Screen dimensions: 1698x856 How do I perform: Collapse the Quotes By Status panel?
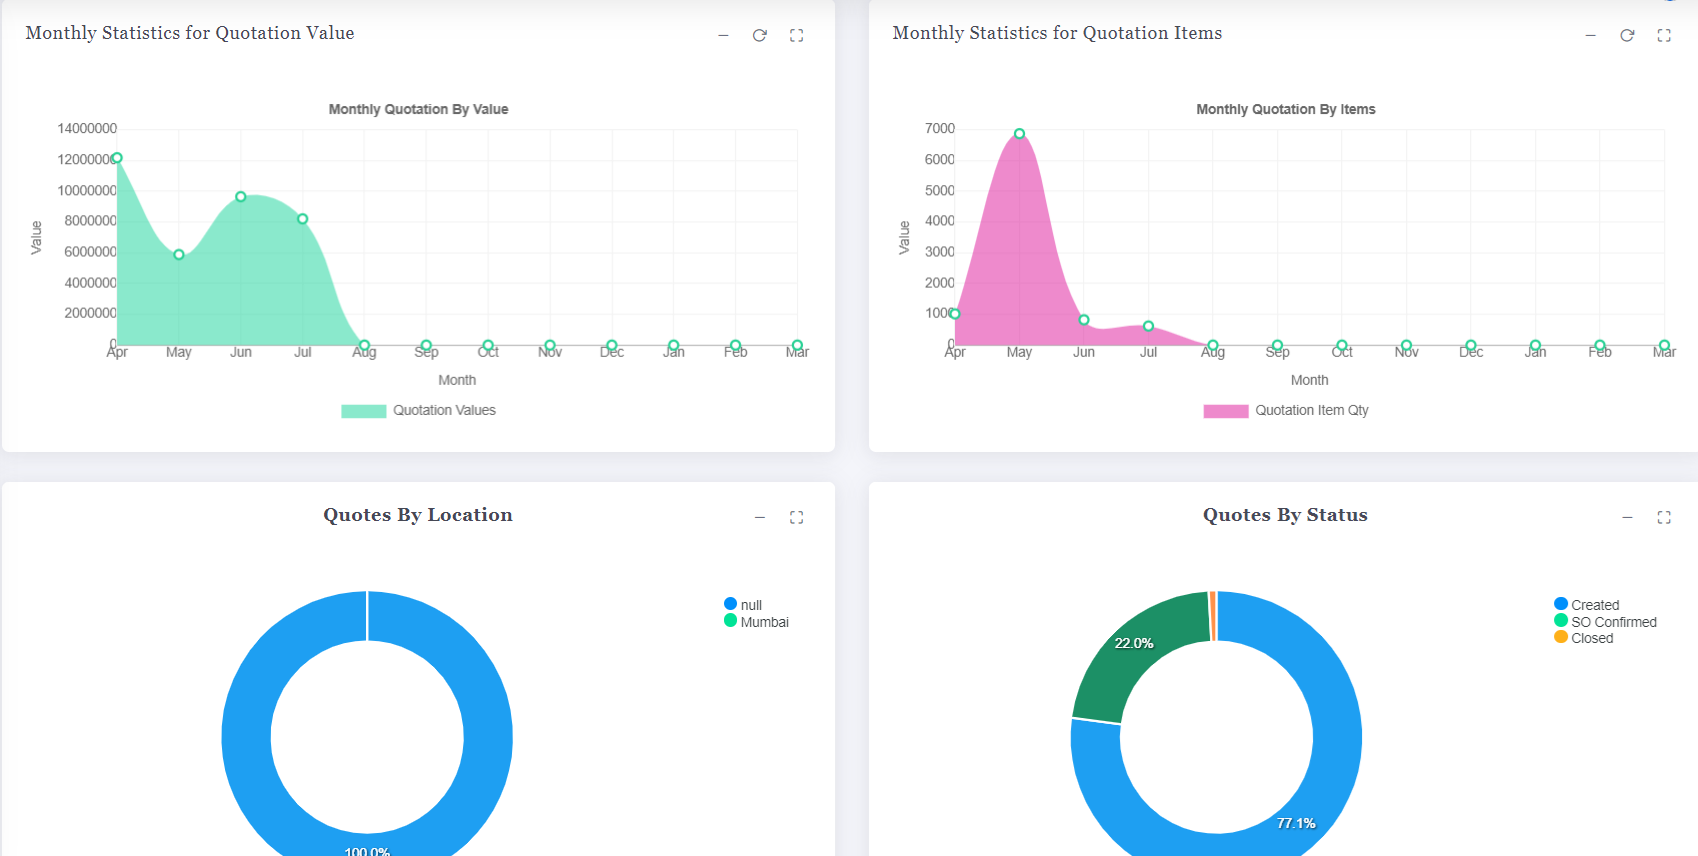point(1627,517)
